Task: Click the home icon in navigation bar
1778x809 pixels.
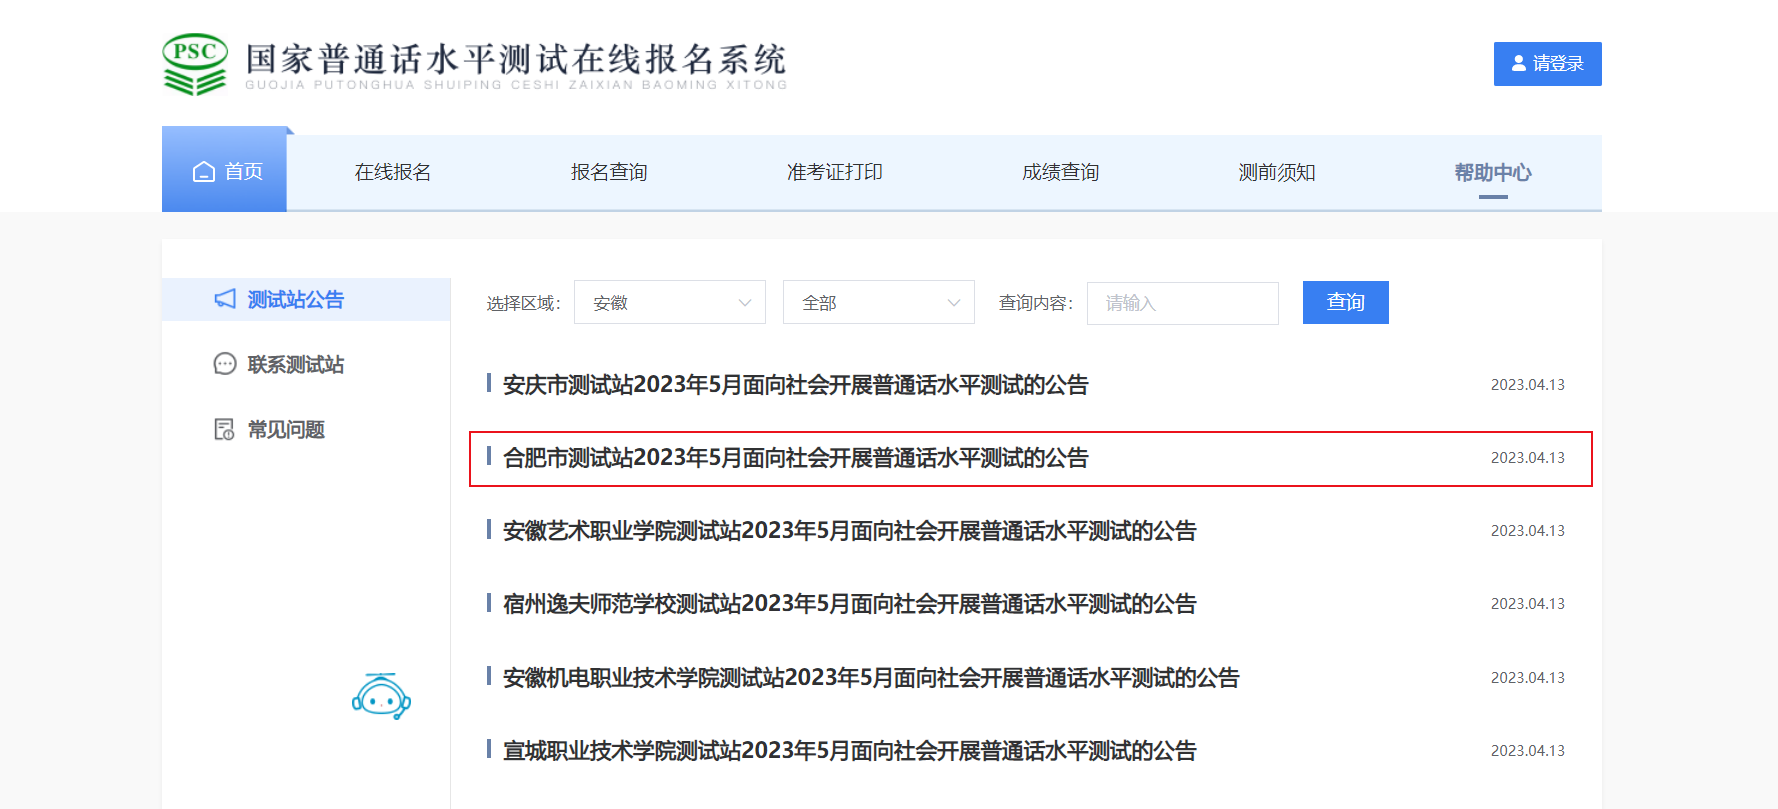Action: click(204, 172)
